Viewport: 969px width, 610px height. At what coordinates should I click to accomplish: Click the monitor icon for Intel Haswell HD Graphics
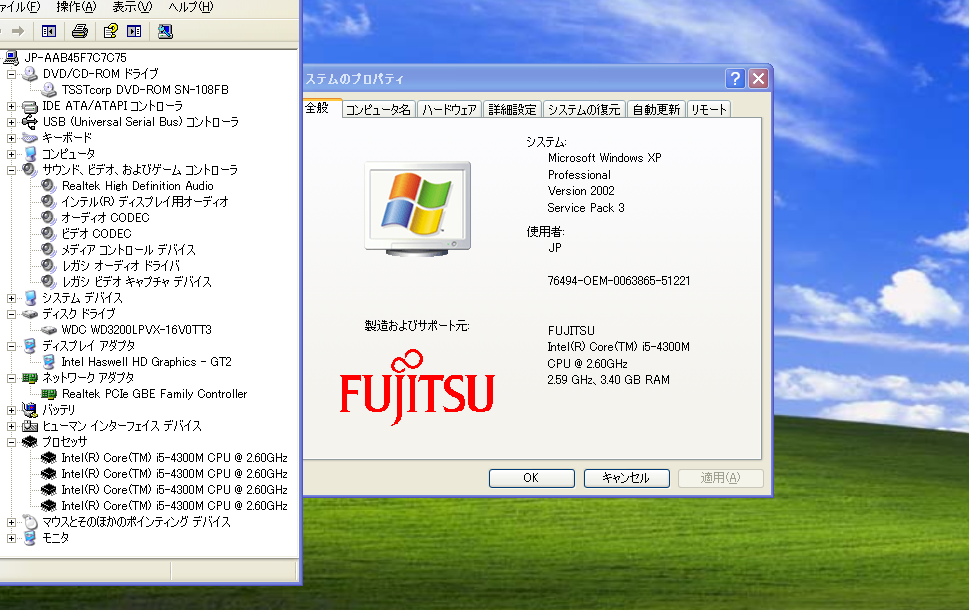tap(49, 362)
